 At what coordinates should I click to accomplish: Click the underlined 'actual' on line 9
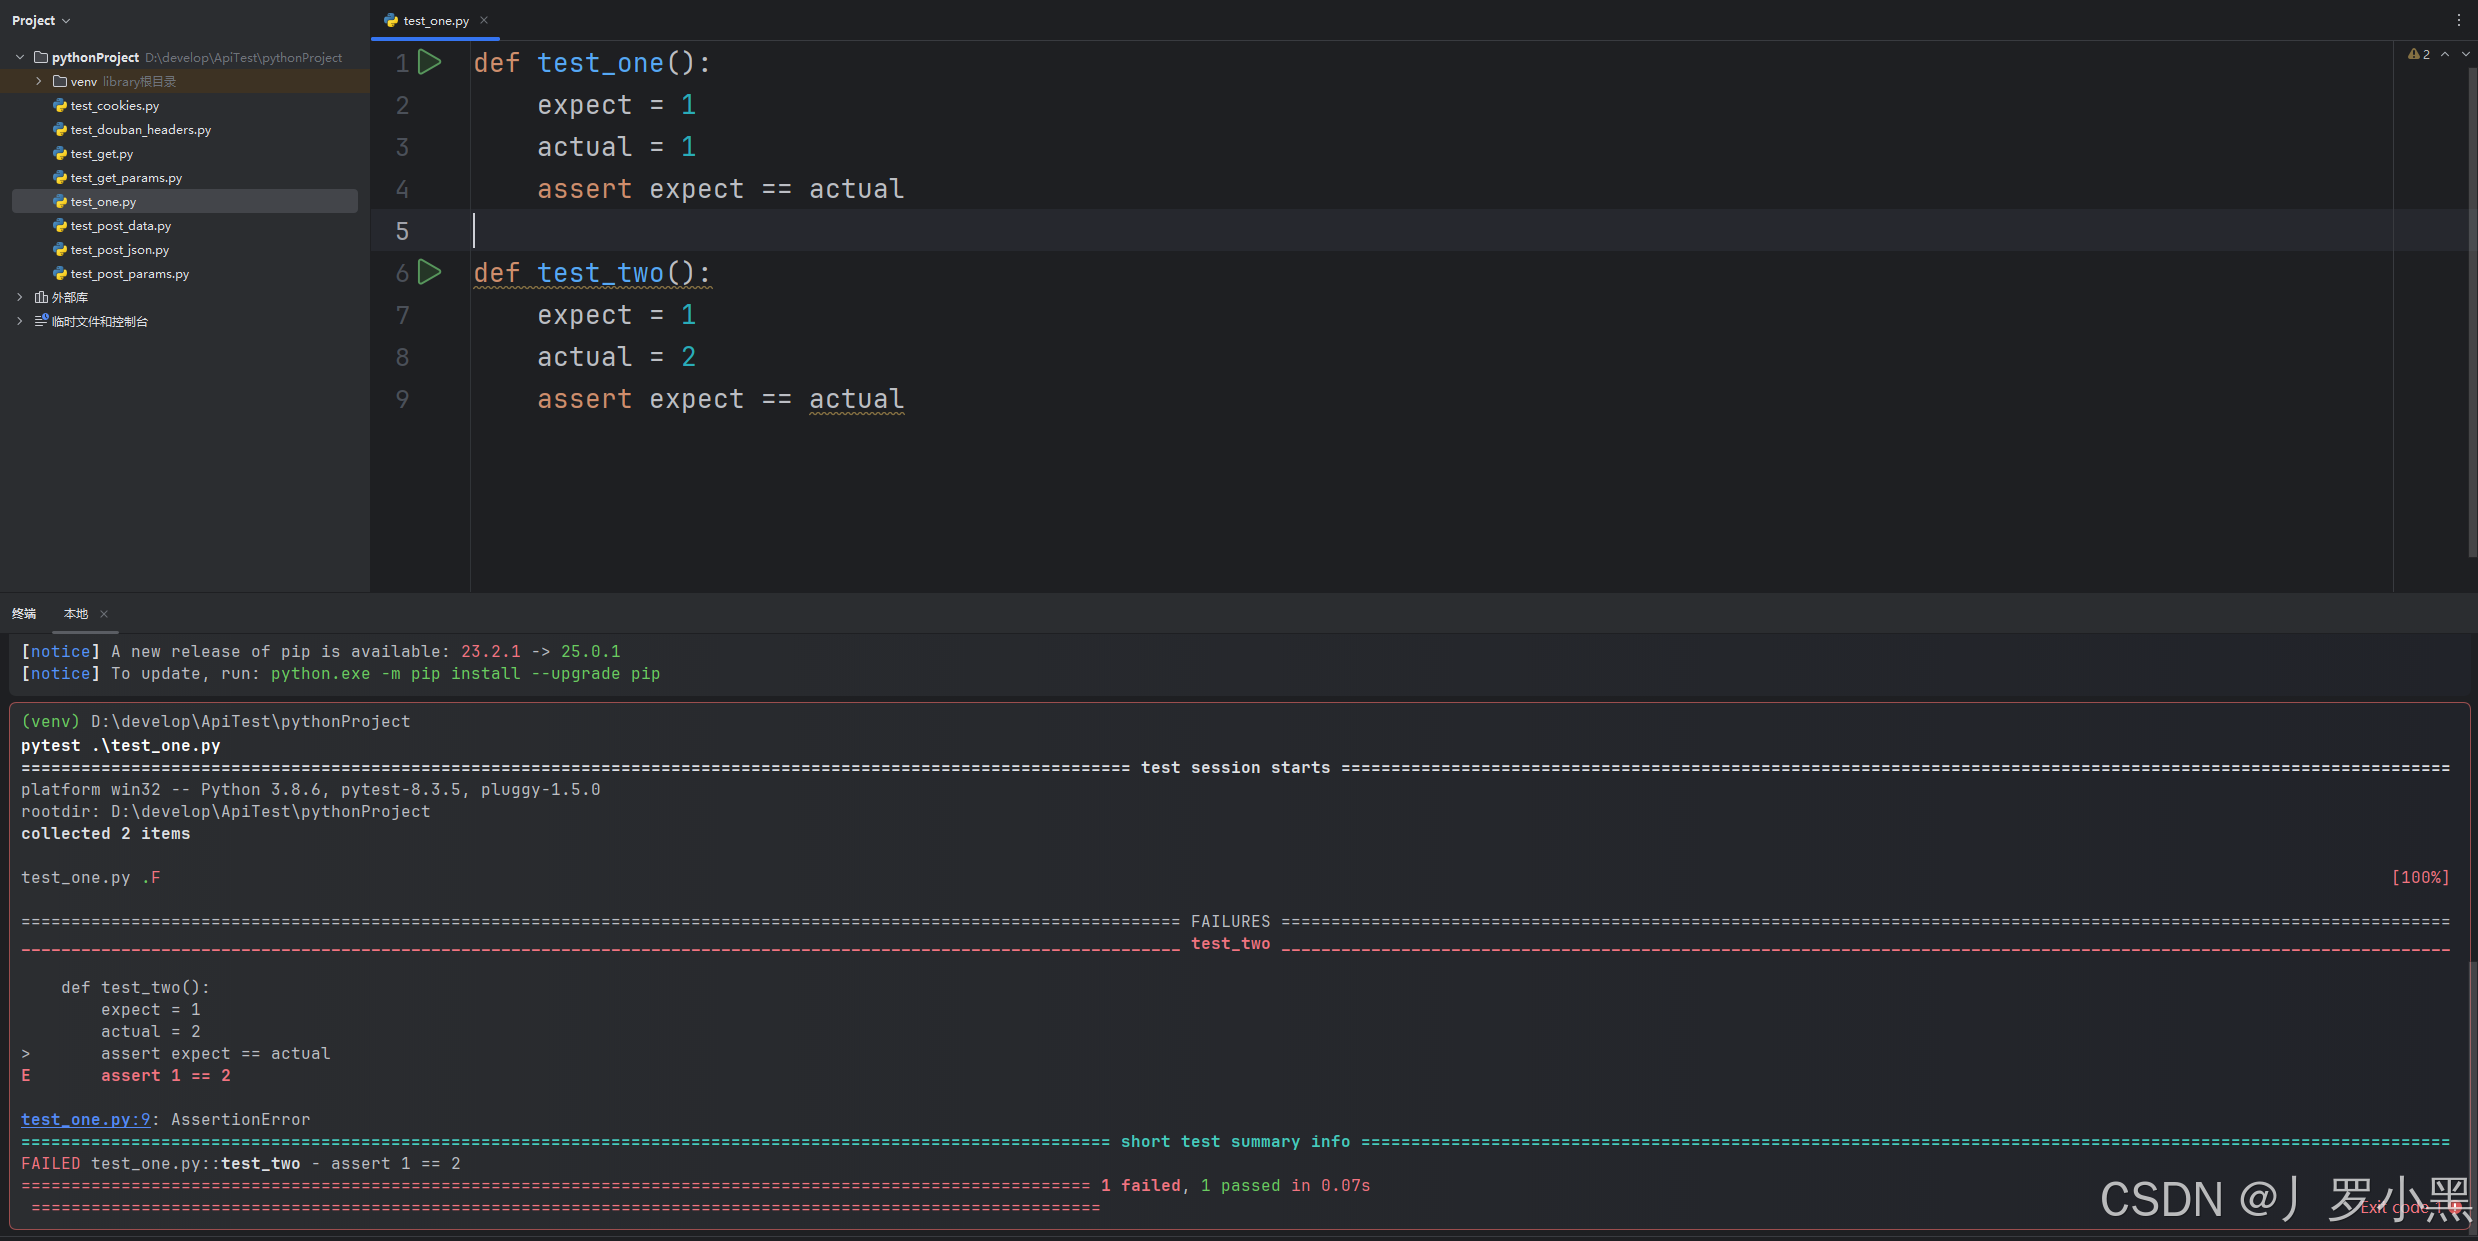click(x=856, y=399)
